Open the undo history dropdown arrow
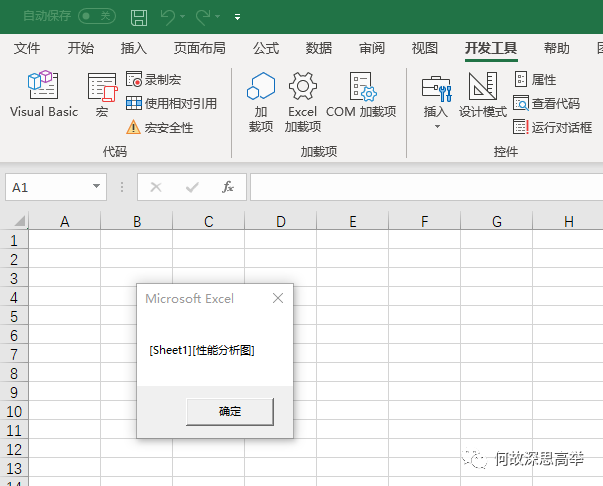Screen dimensions: 603x486 pyautogui.click(x=182, y=17)
